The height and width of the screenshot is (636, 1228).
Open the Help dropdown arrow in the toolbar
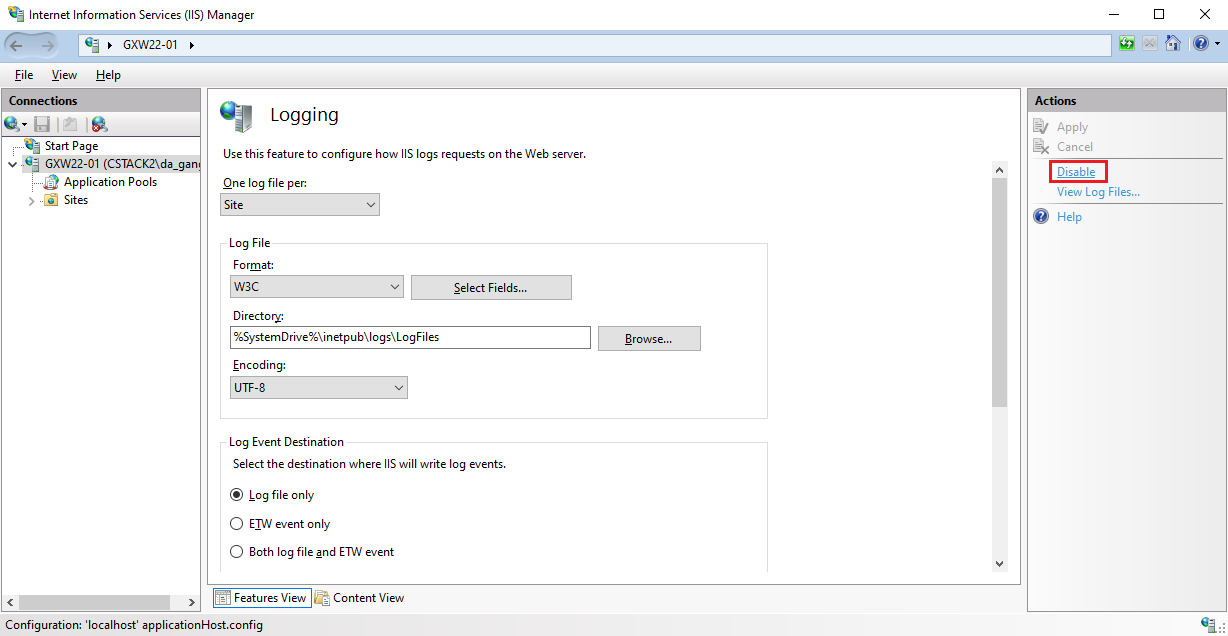point(1217,44)
